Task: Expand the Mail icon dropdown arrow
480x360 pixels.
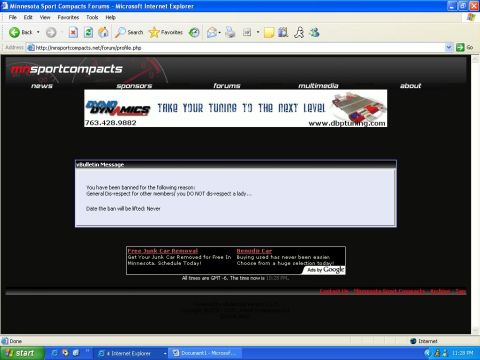Action: point(220,32)
